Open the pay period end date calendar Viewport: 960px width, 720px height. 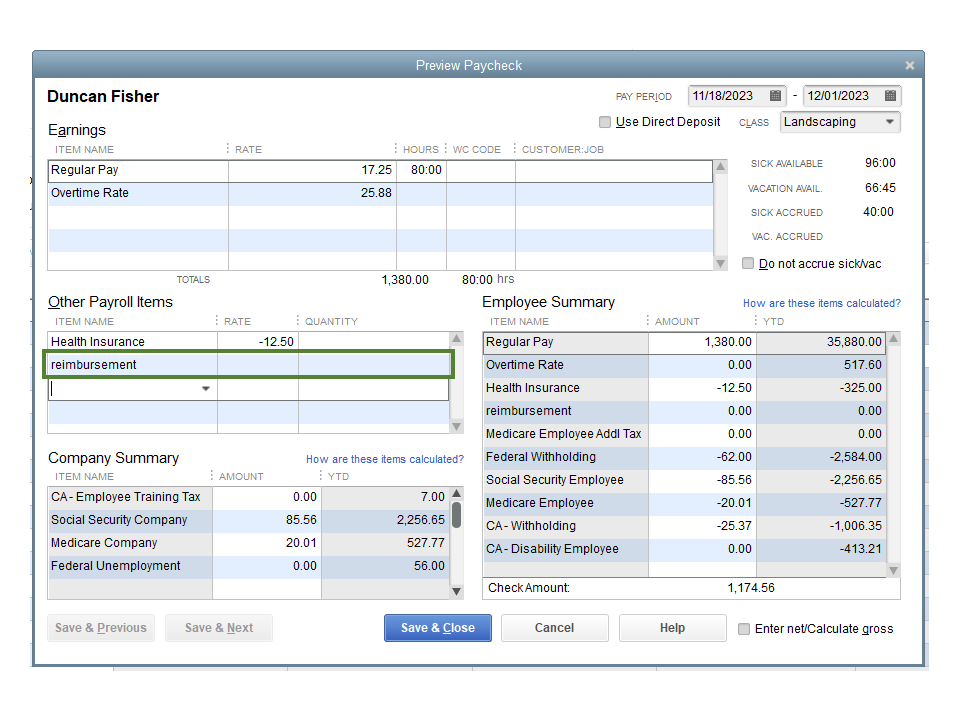click(890, 96)
